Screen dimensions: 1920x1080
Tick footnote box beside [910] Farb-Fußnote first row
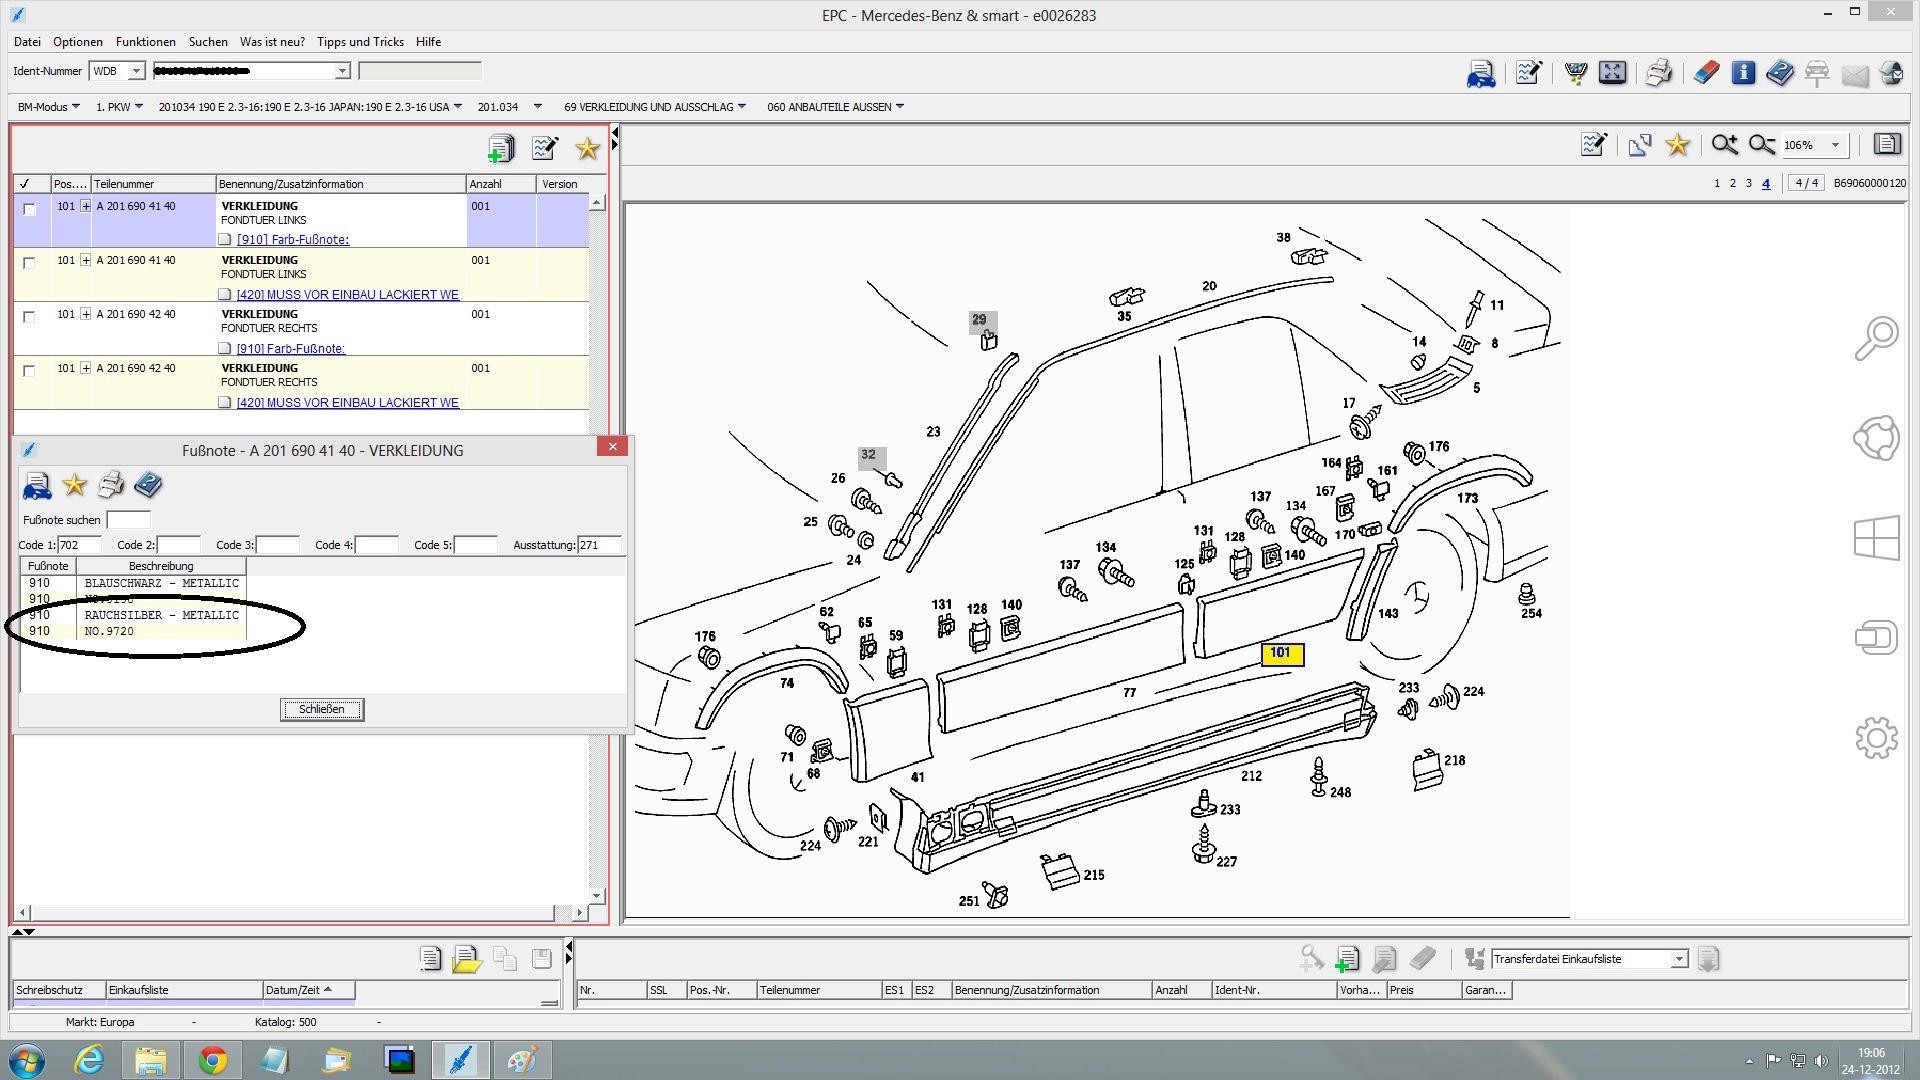click(225, 240)
